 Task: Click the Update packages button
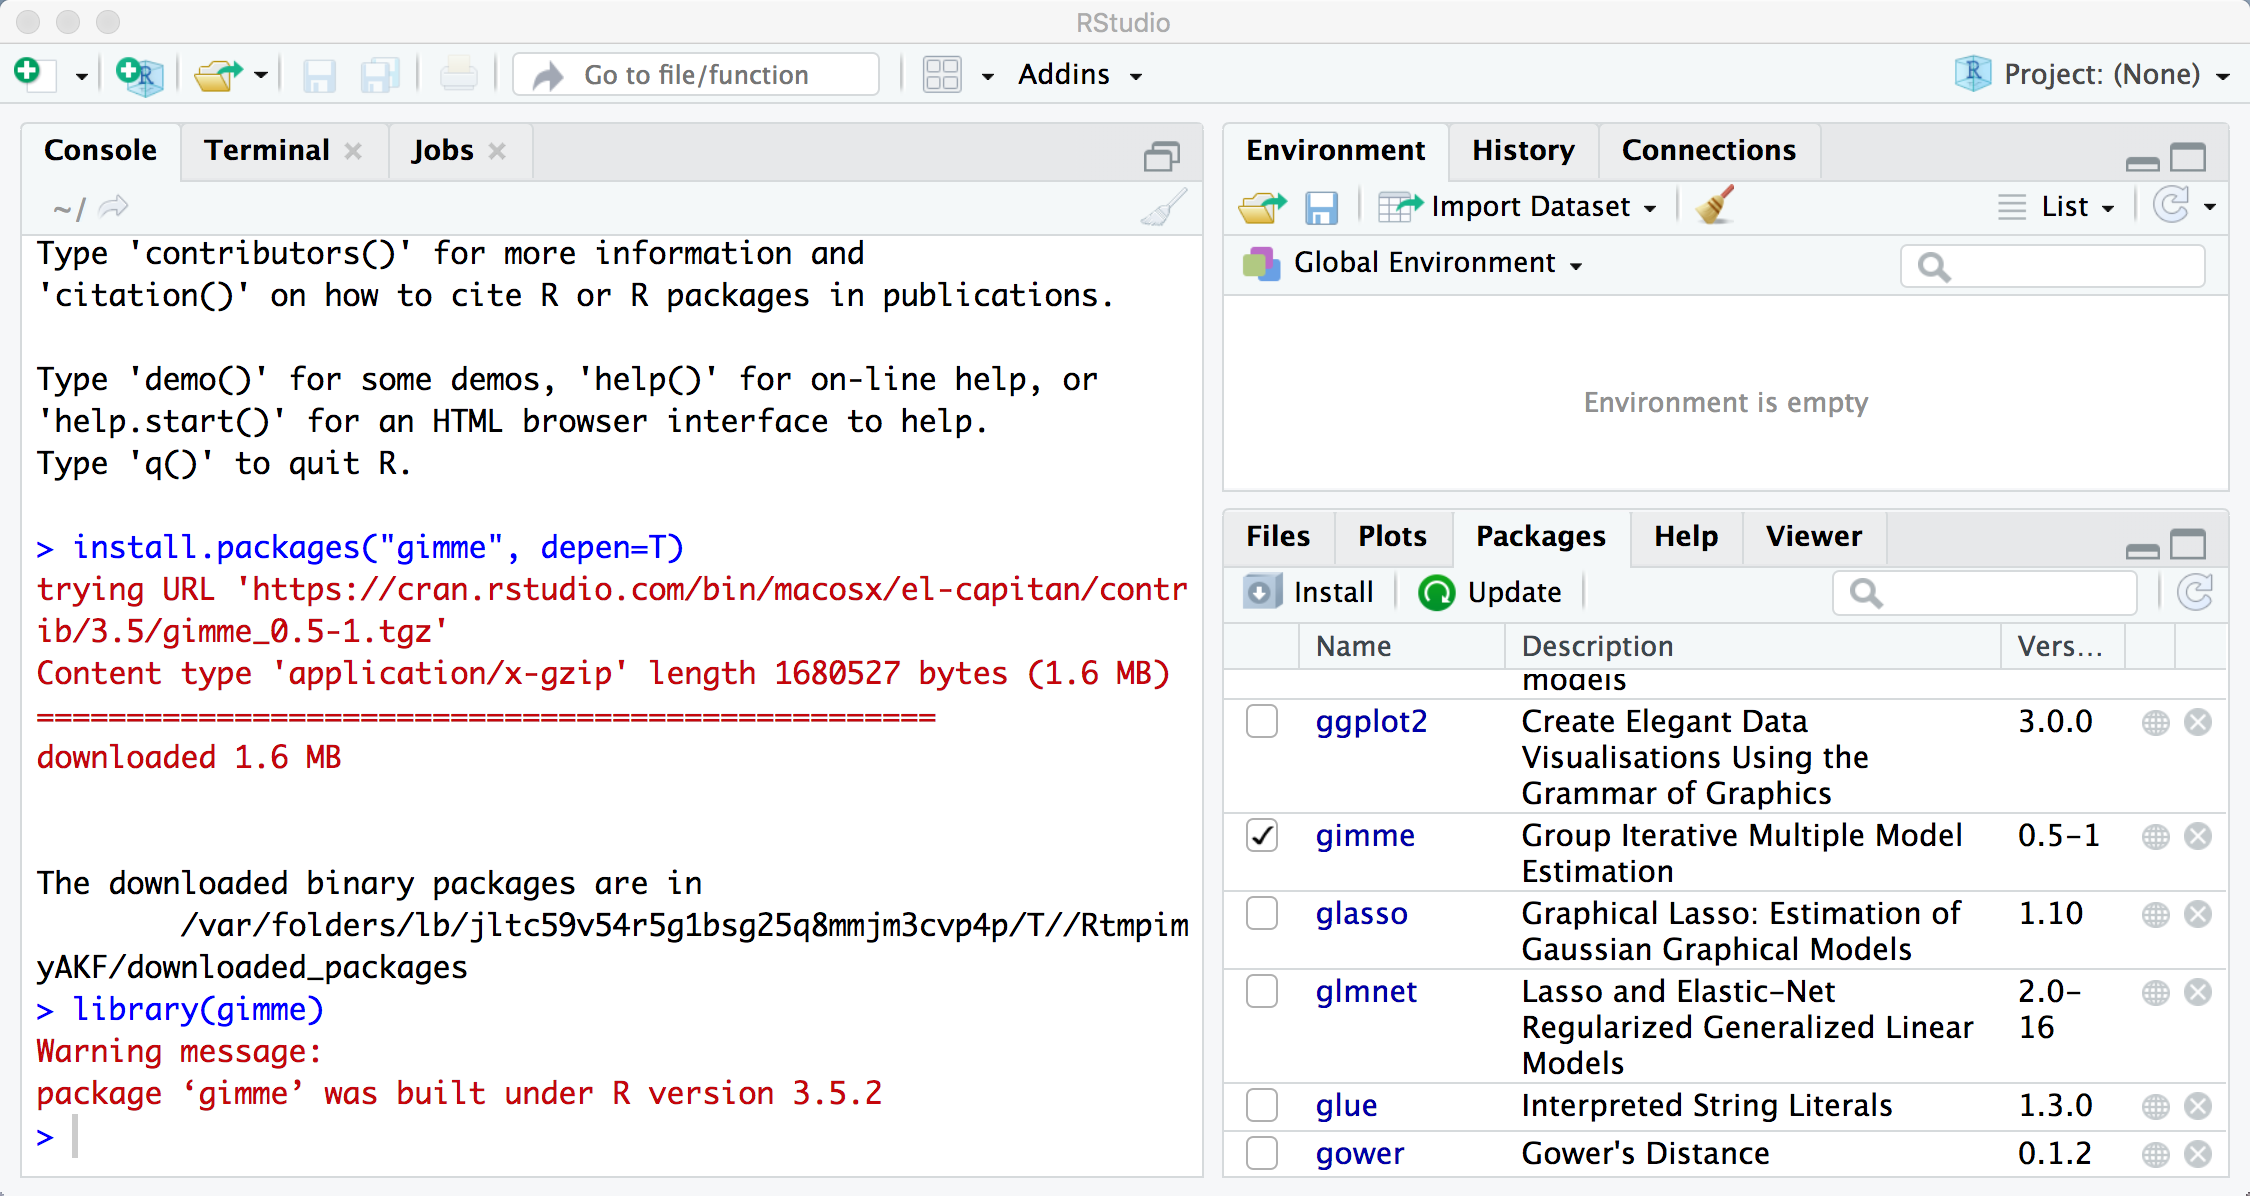pos(1489,592)
